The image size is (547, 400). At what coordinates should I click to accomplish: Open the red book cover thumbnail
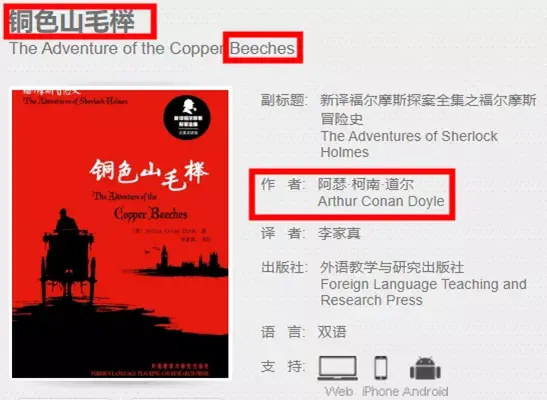coord(120,234)
